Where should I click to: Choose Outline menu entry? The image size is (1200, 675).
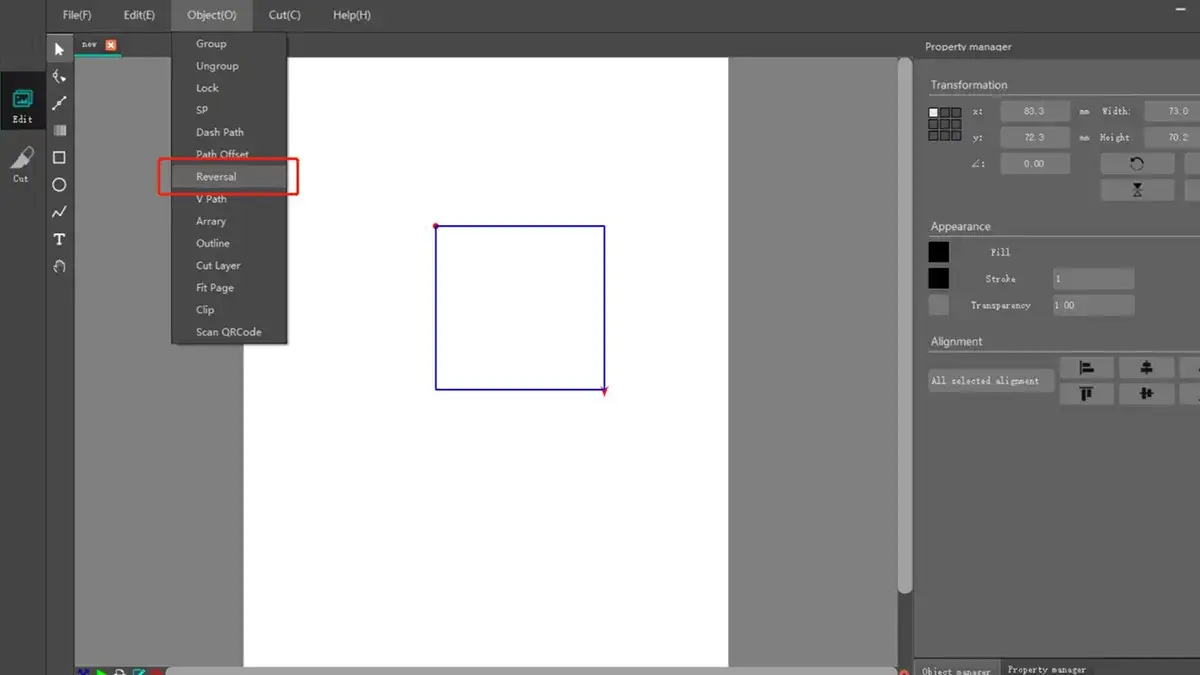229,243
